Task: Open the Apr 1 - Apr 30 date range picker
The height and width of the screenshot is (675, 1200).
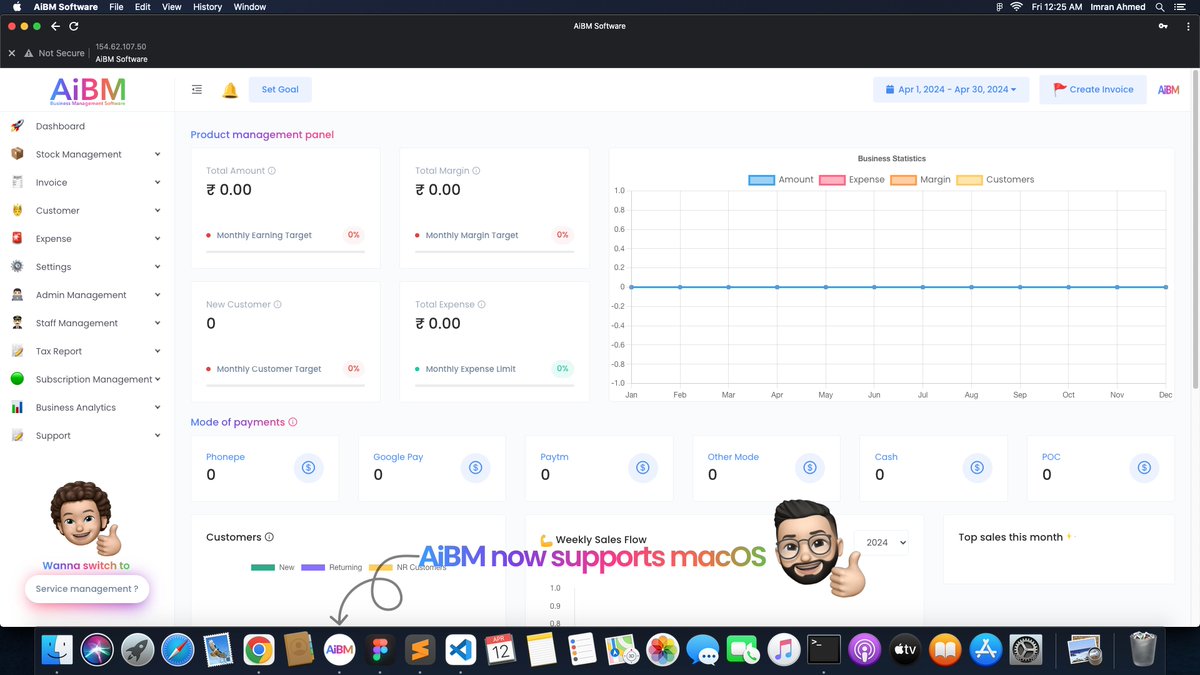Action: [x=950, y=89]
